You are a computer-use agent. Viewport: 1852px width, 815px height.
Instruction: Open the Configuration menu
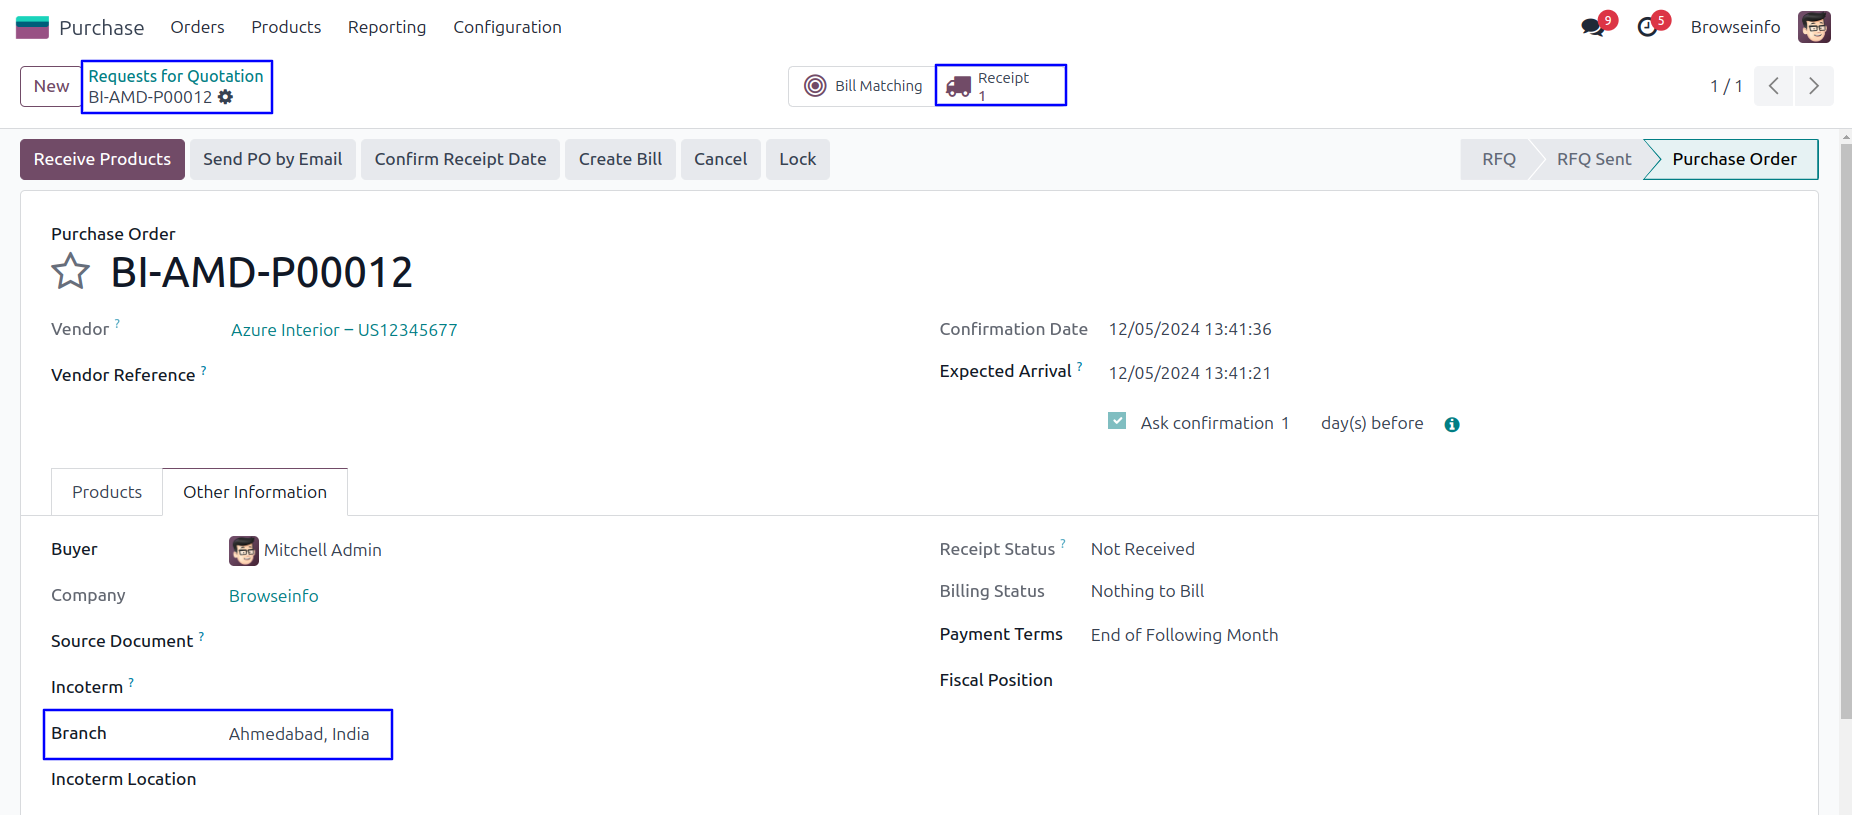click(507, 27)
